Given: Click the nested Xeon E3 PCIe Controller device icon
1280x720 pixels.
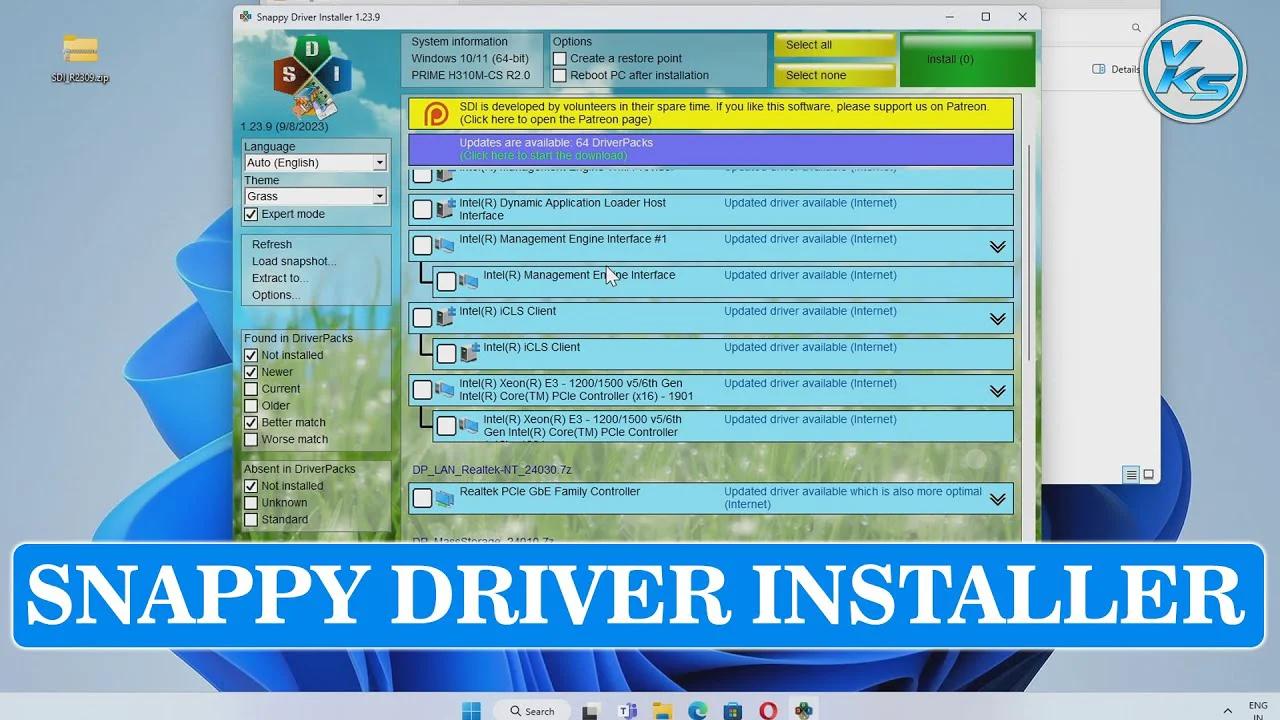Looking at the screenshot, I should 469,425.
